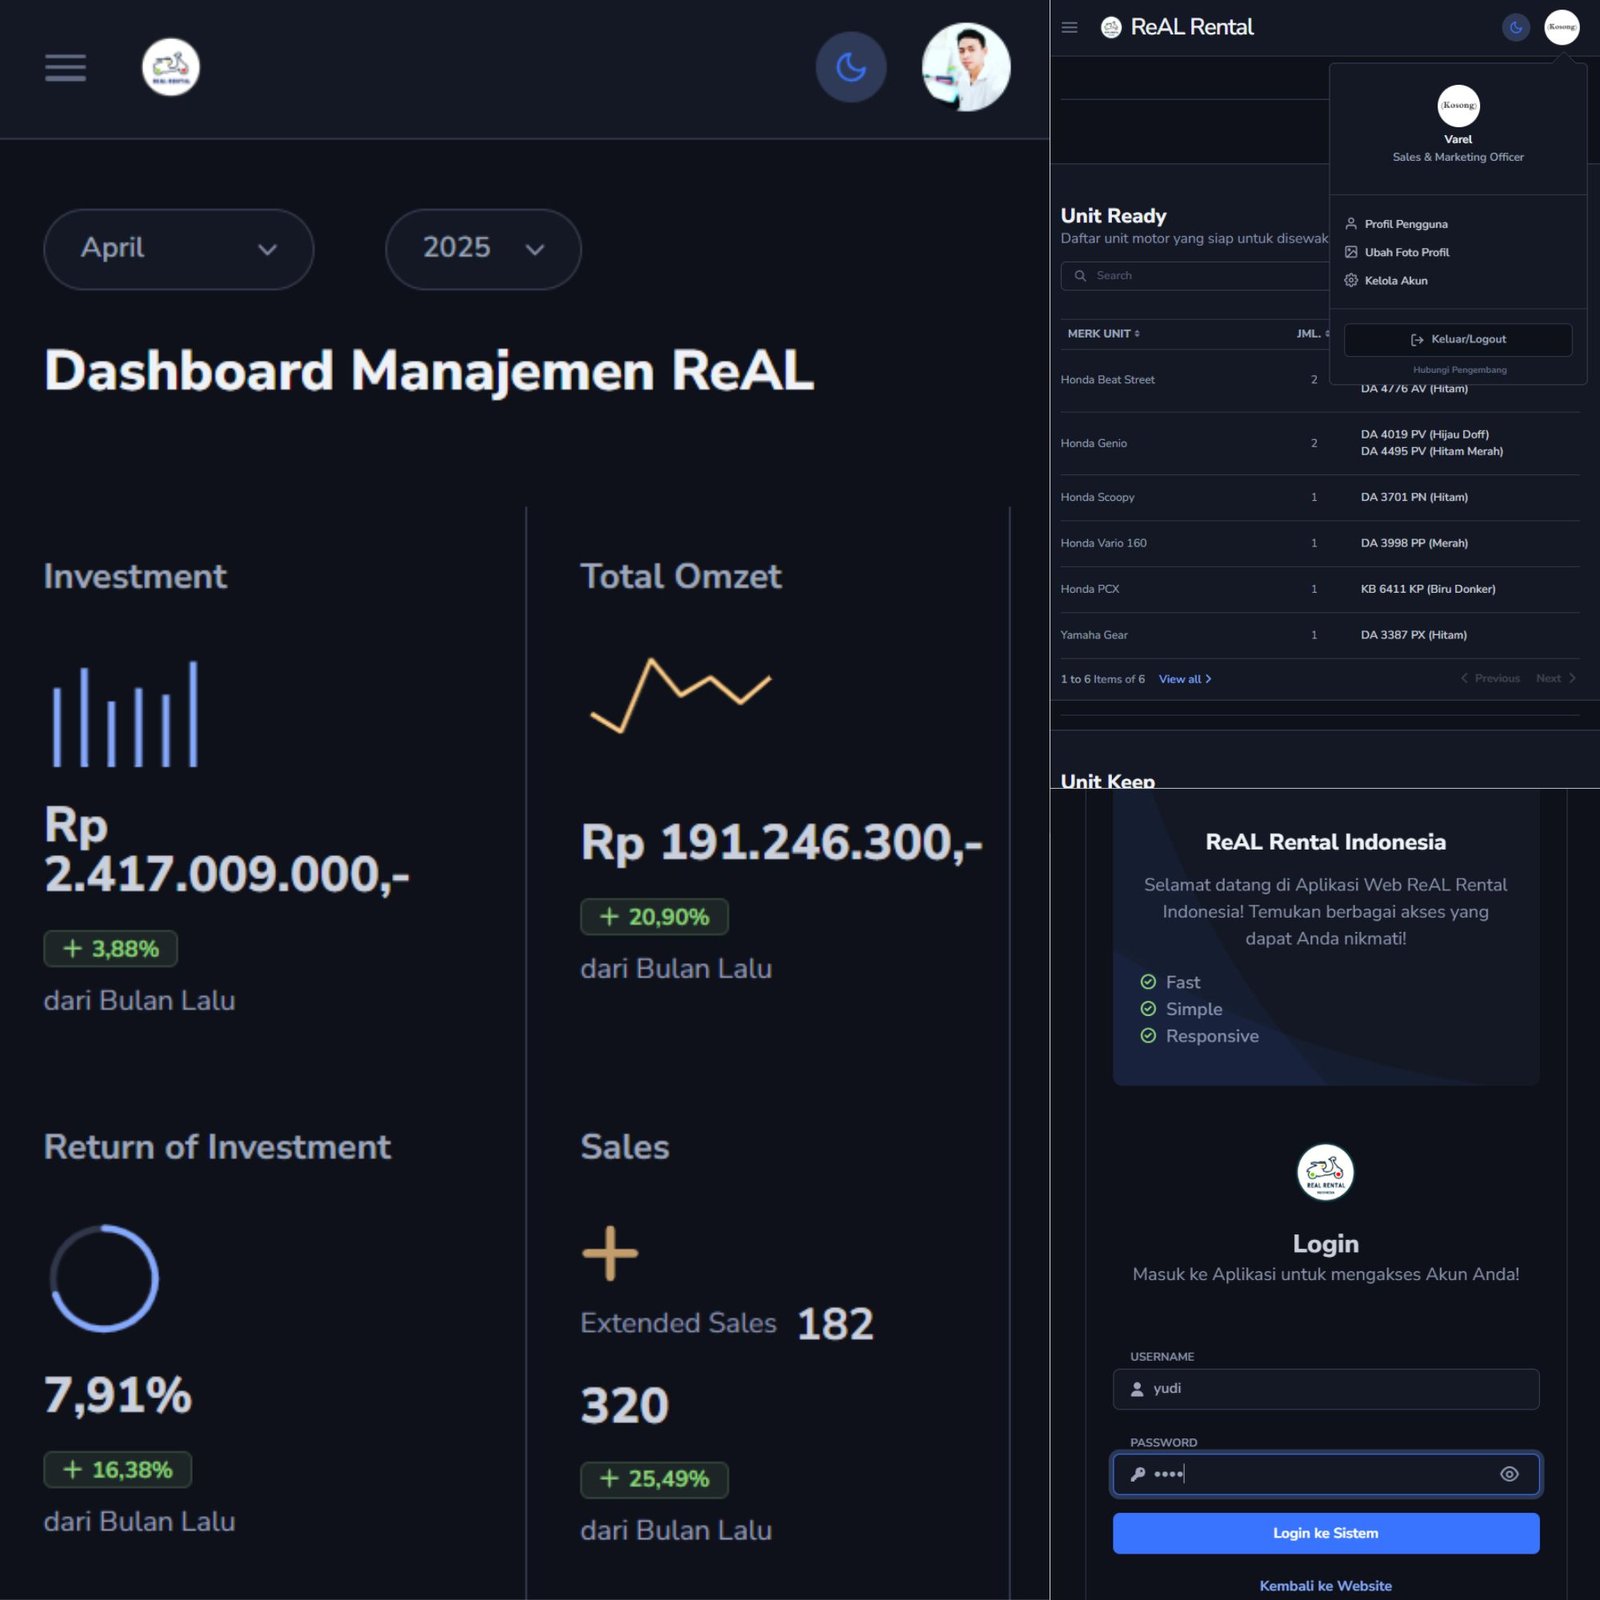
Task: Click the hamburger menu beside ReAL Rental title
Action: click(x=1069, y=28)
